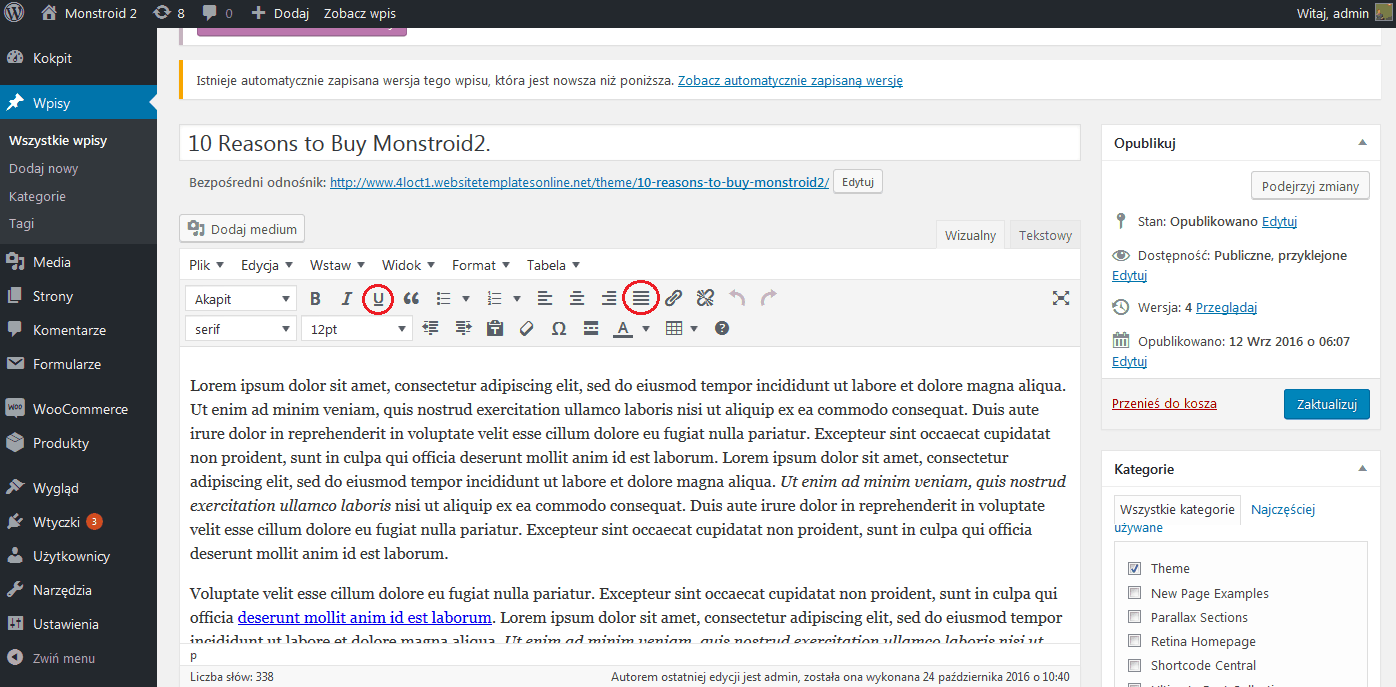1396x687 pixels.
Task: Align text left
Action: [x=545, y=298]
